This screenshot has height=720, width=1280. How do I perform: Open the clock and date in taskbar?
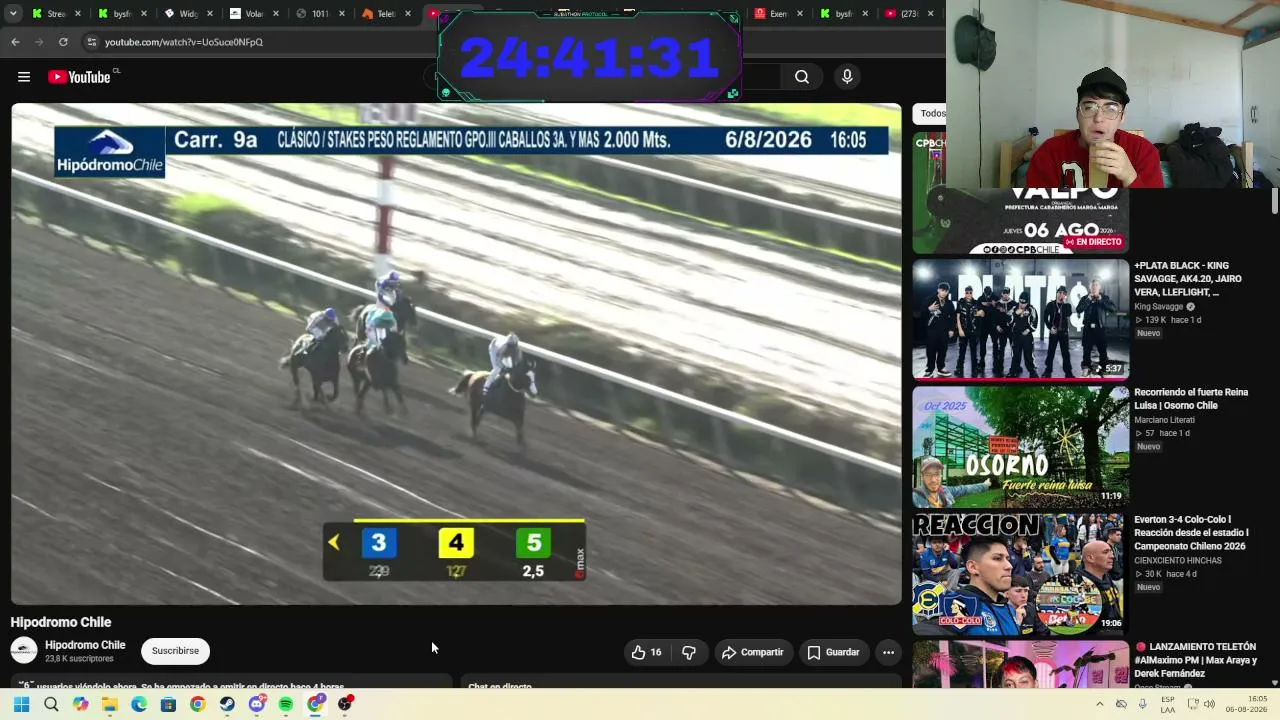[1246, 704]
